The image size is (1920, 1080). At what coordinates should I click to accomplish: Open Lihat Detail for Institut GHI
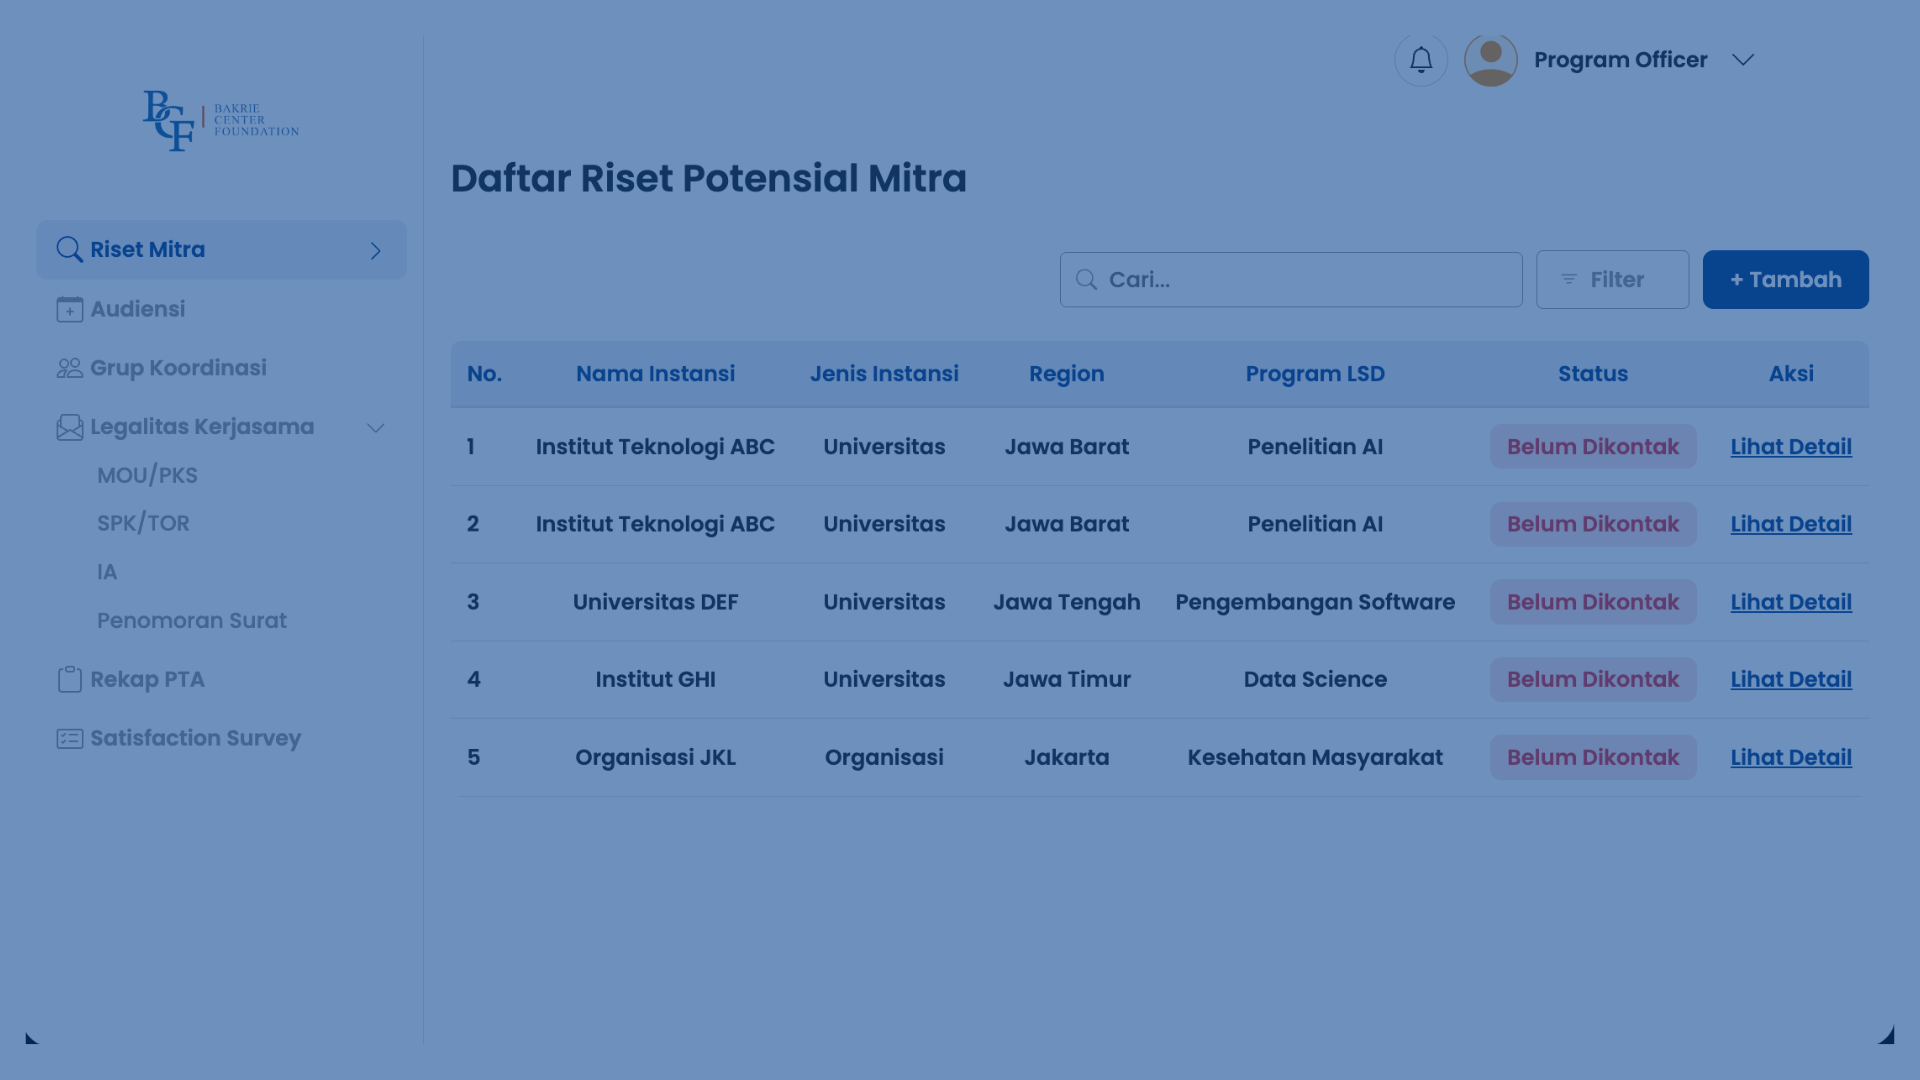(1791, 679)
